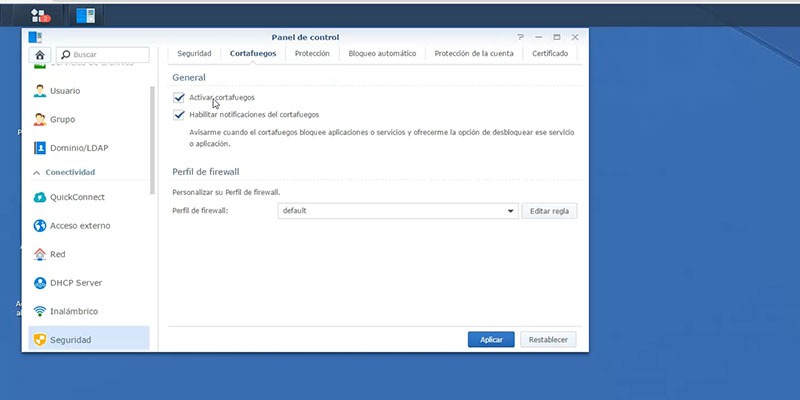Viewport: 800px width, 400px height.
Task: Click the search magnifier icon
Action: 65,55
